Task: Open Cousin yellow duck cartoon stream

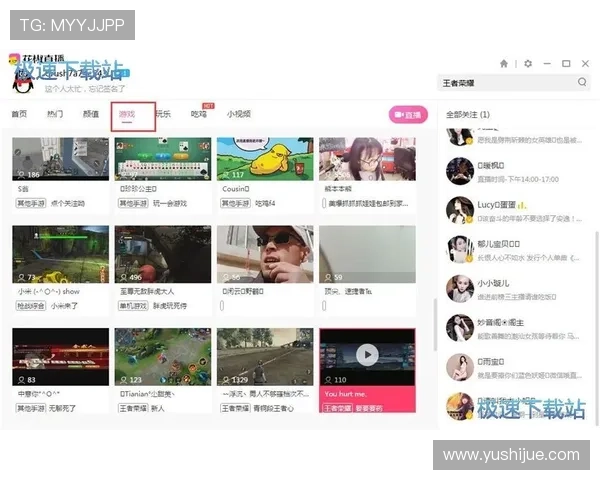Action: click(265, 159)
